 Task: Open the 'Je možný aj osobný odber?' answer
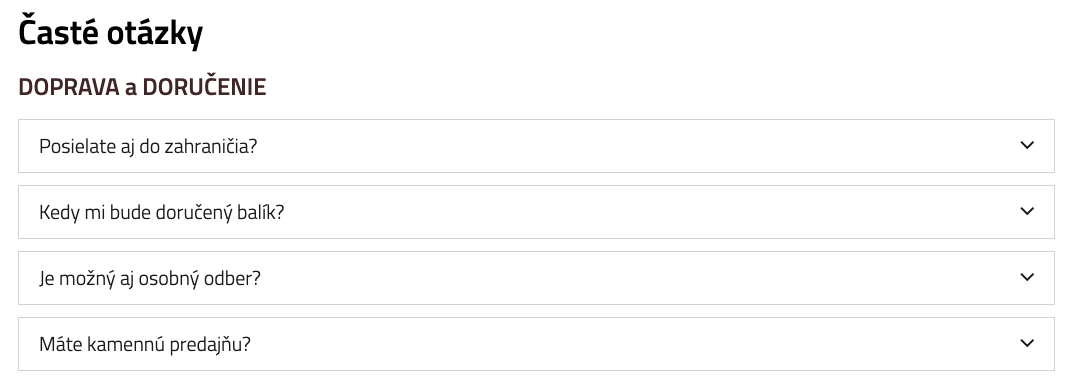(x=536, y=278)
